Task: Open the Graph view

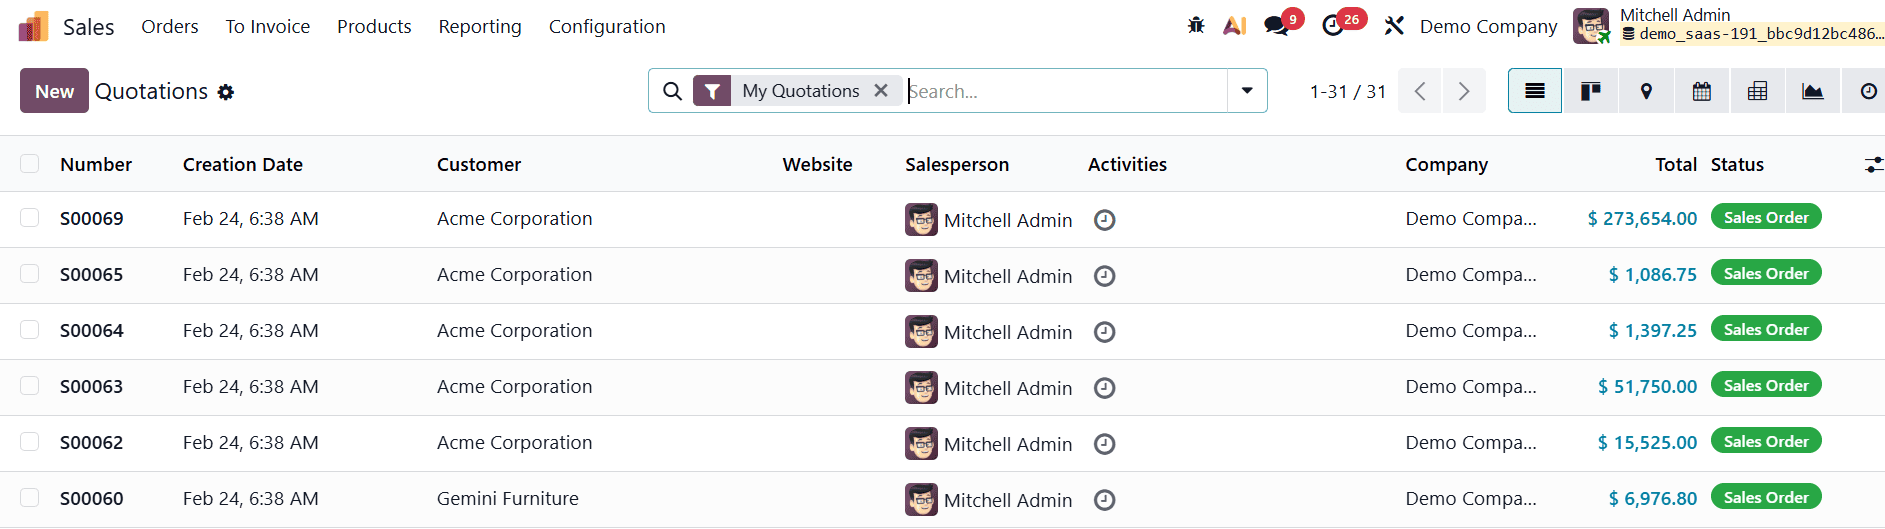Action: [x=1812, y=91]
